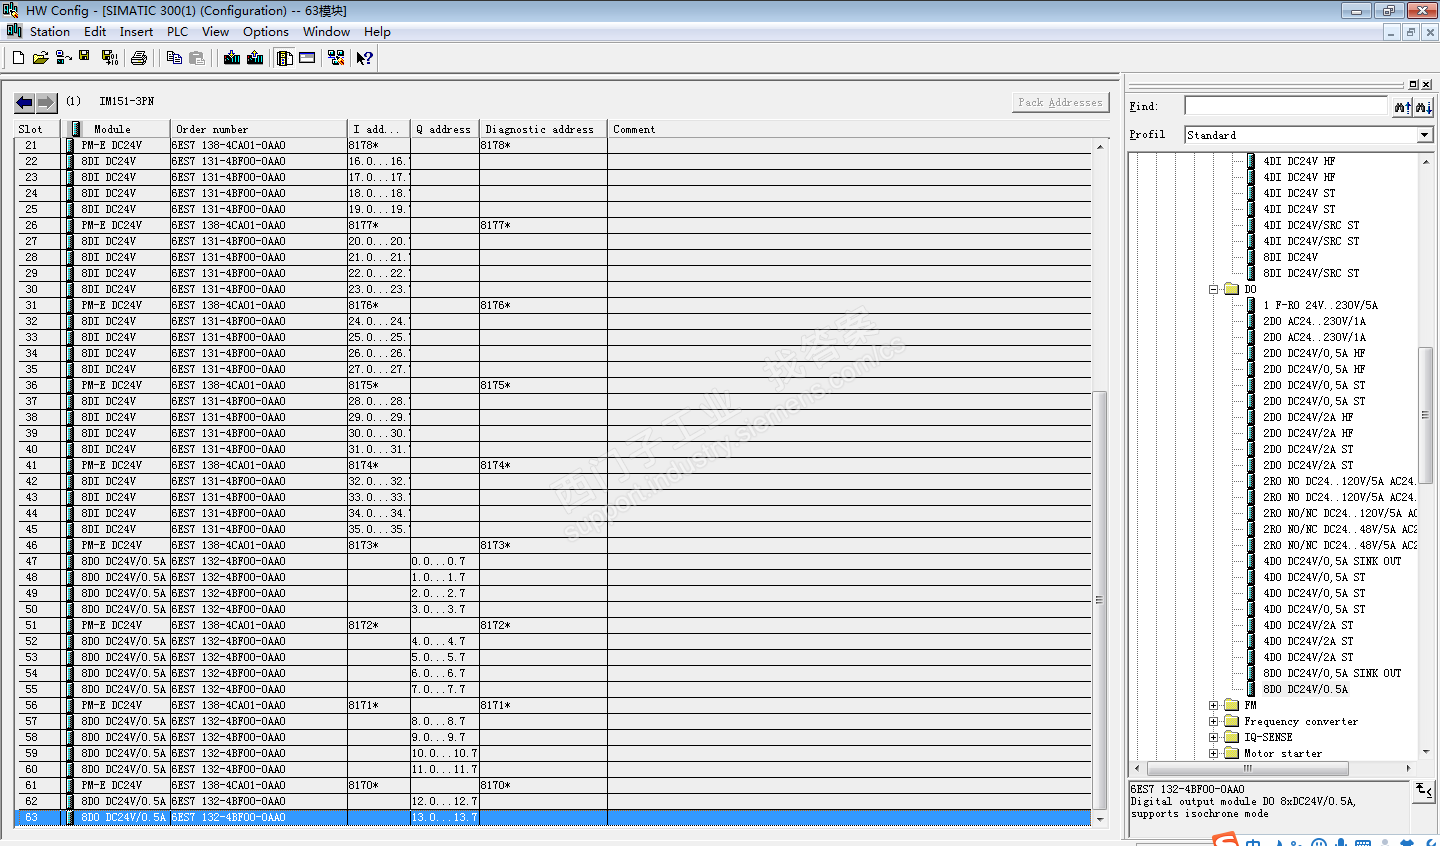Open the Options menu
1448x846 pixels.
coord(266,32)
